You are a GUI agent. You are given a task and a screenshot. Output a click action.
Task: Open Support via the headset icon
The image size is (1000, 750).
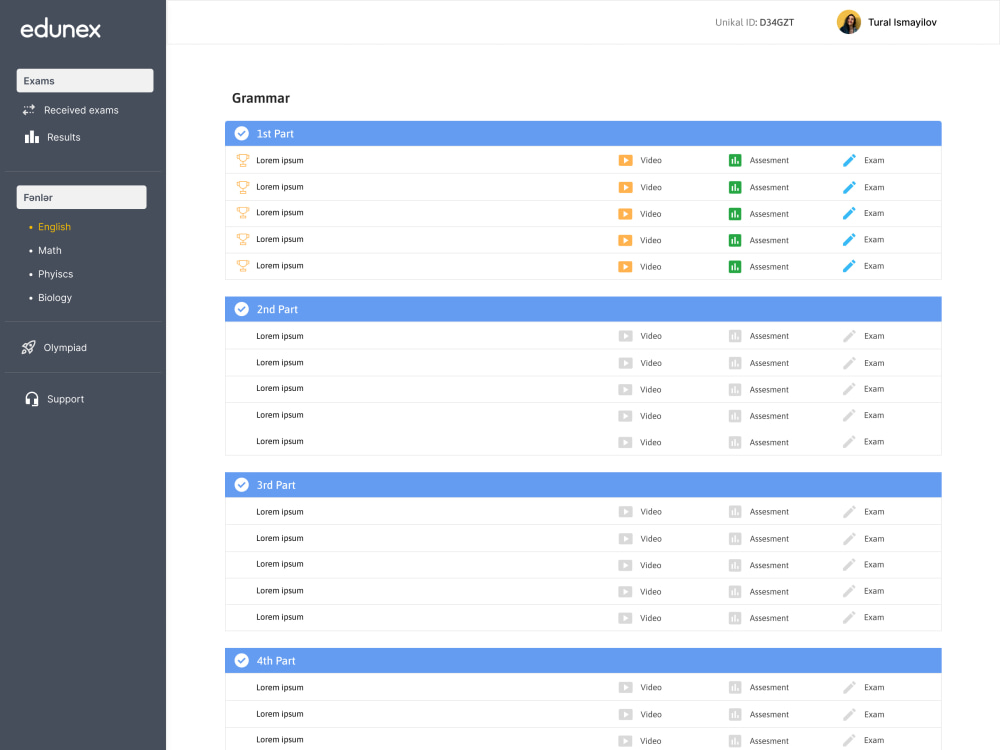tap(32, 399)
